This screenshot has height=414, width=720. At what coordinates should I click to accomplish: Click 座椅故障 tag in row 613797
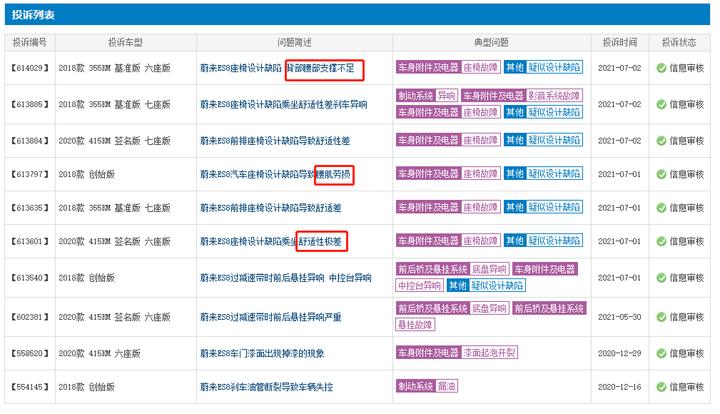tap(480, 173)
